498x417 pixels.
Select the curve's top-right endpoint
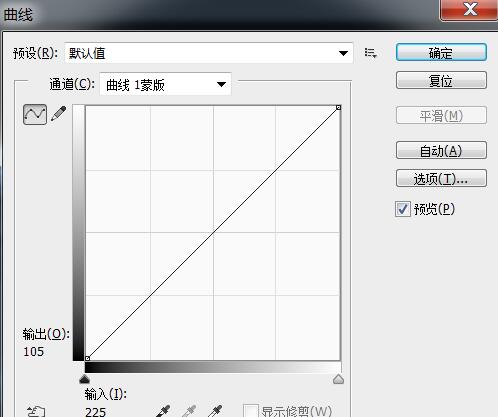click(x=338, y=107)
